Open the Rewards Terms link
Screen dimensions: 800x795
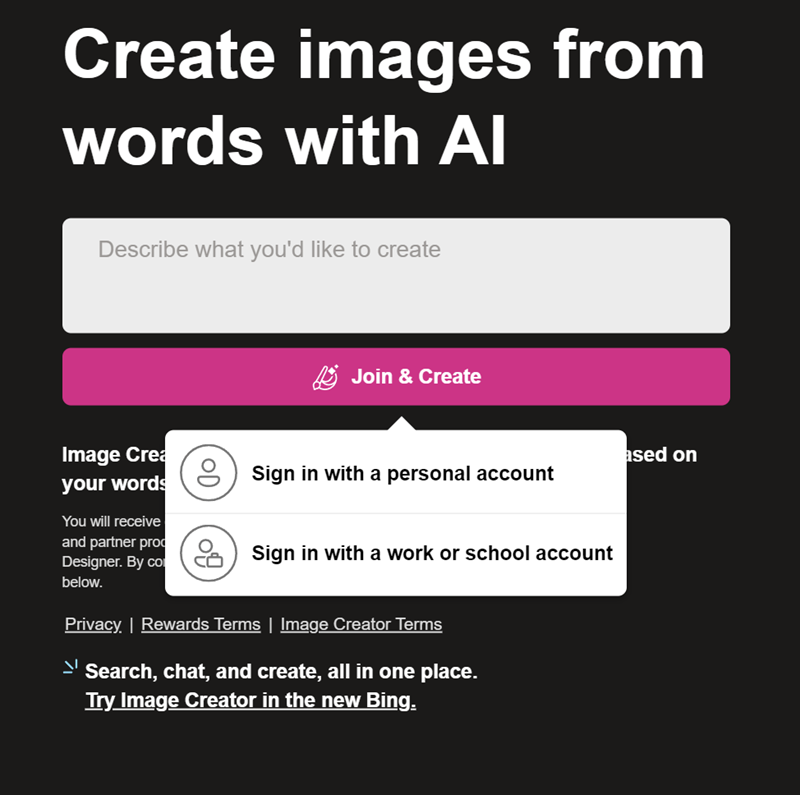click(x=201, y=624)
